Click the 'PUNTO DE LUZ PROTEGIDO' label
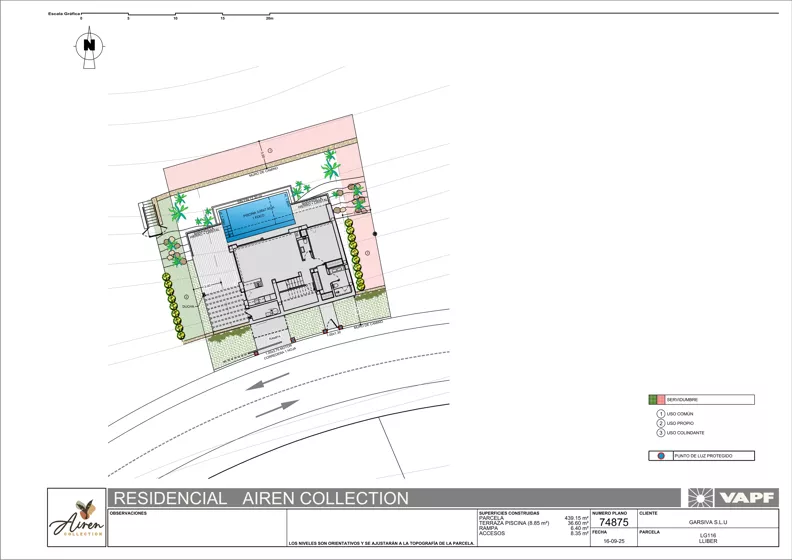The height and width of the screenshot is (560, 792). pyautogui.click(x=703, y=456)
